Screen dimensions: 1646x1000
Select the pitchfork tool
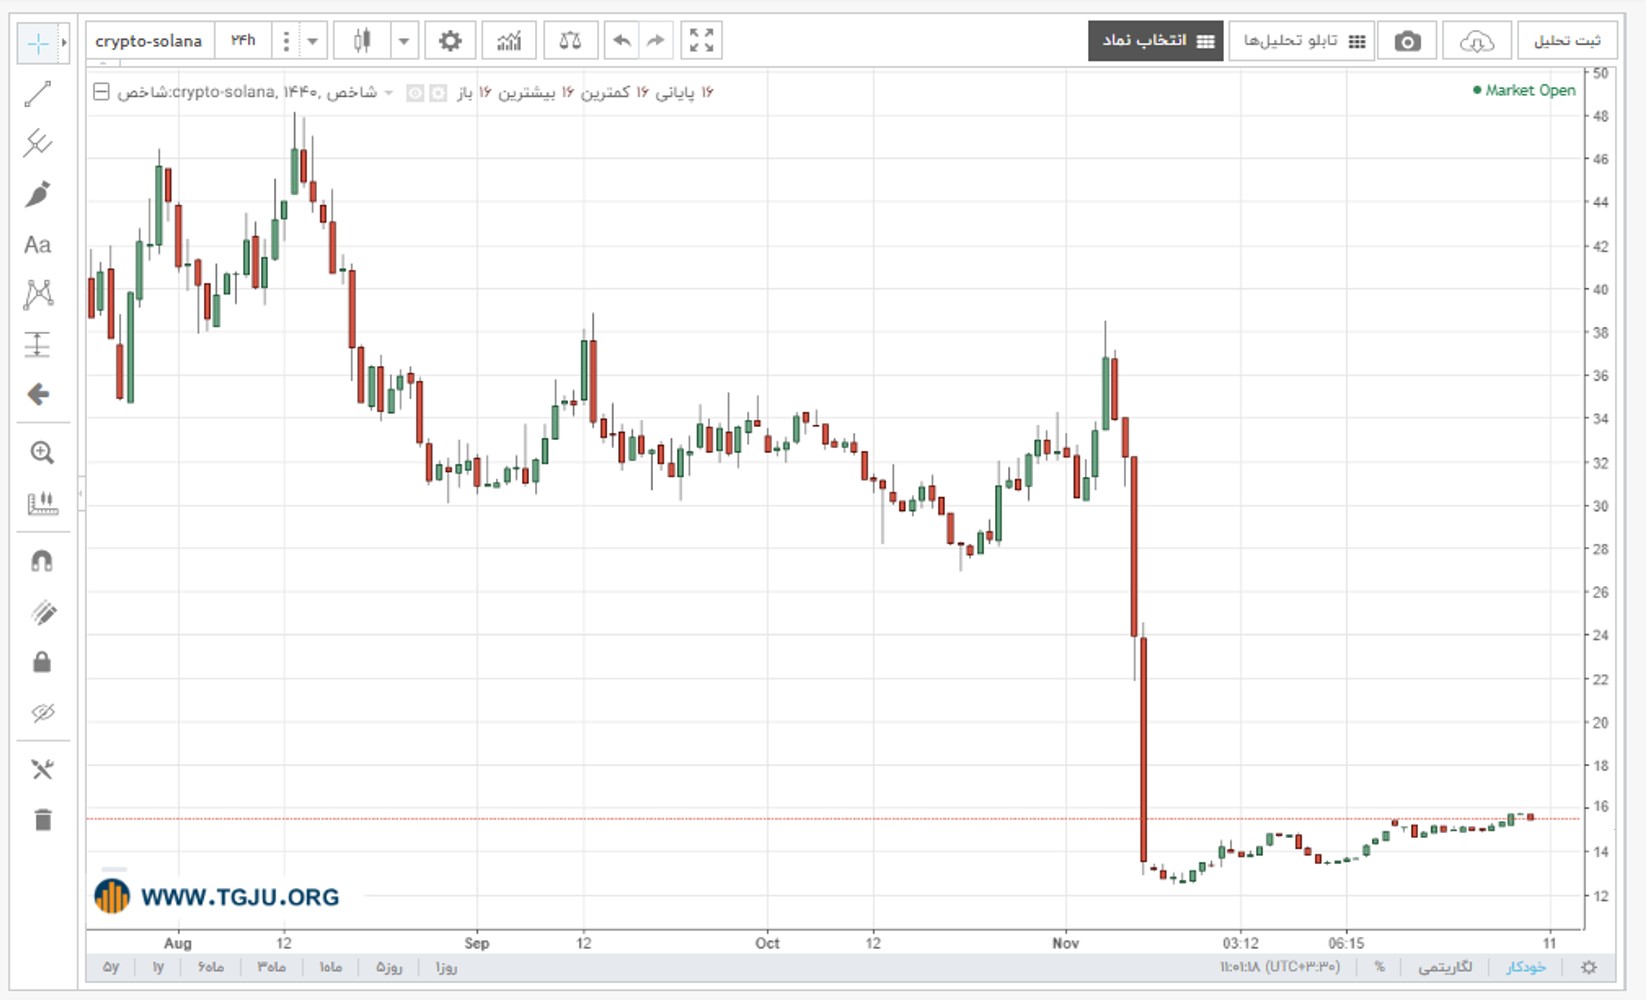coord(38,143)
